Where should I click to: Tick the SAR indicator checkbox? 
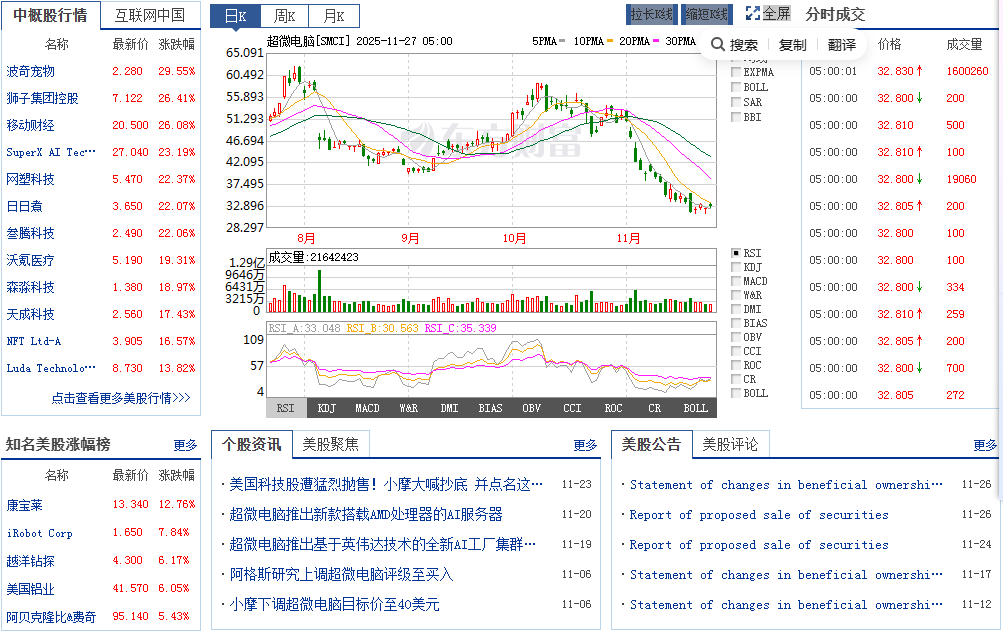click(x=736, y=102)
